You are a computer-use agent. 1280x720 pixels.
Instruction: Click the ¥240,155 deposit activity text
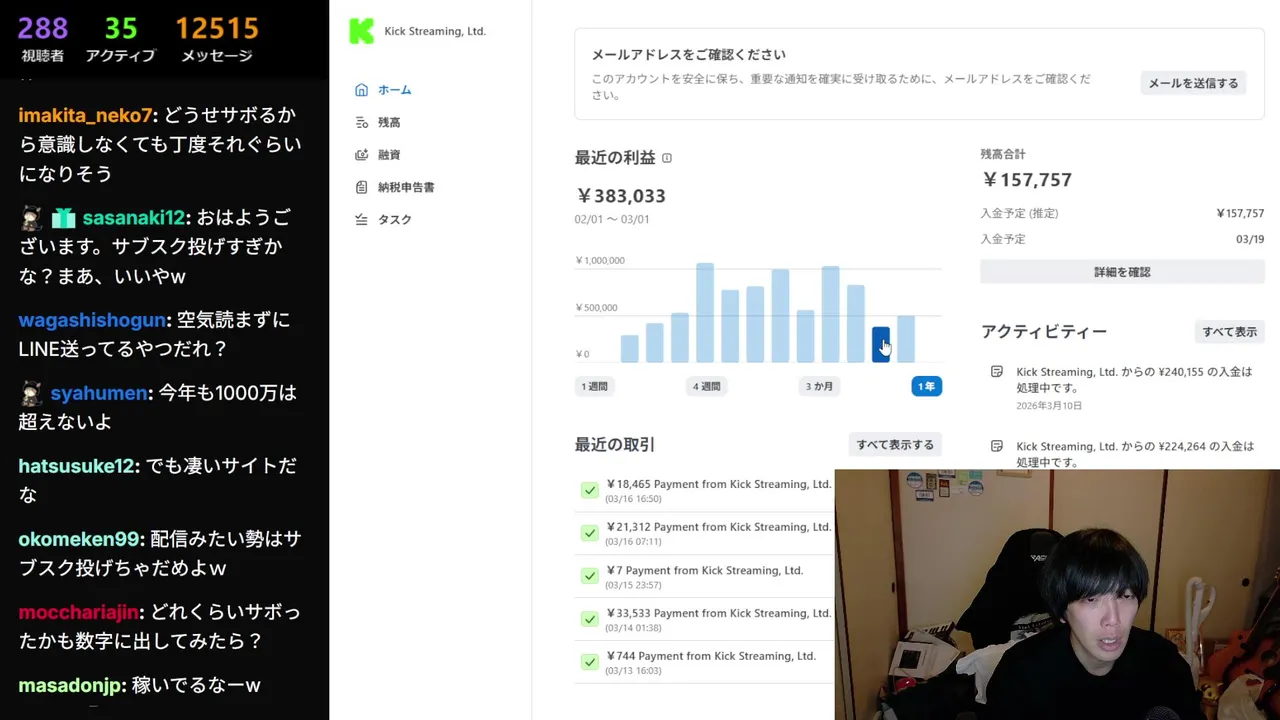click(1134, 379)
